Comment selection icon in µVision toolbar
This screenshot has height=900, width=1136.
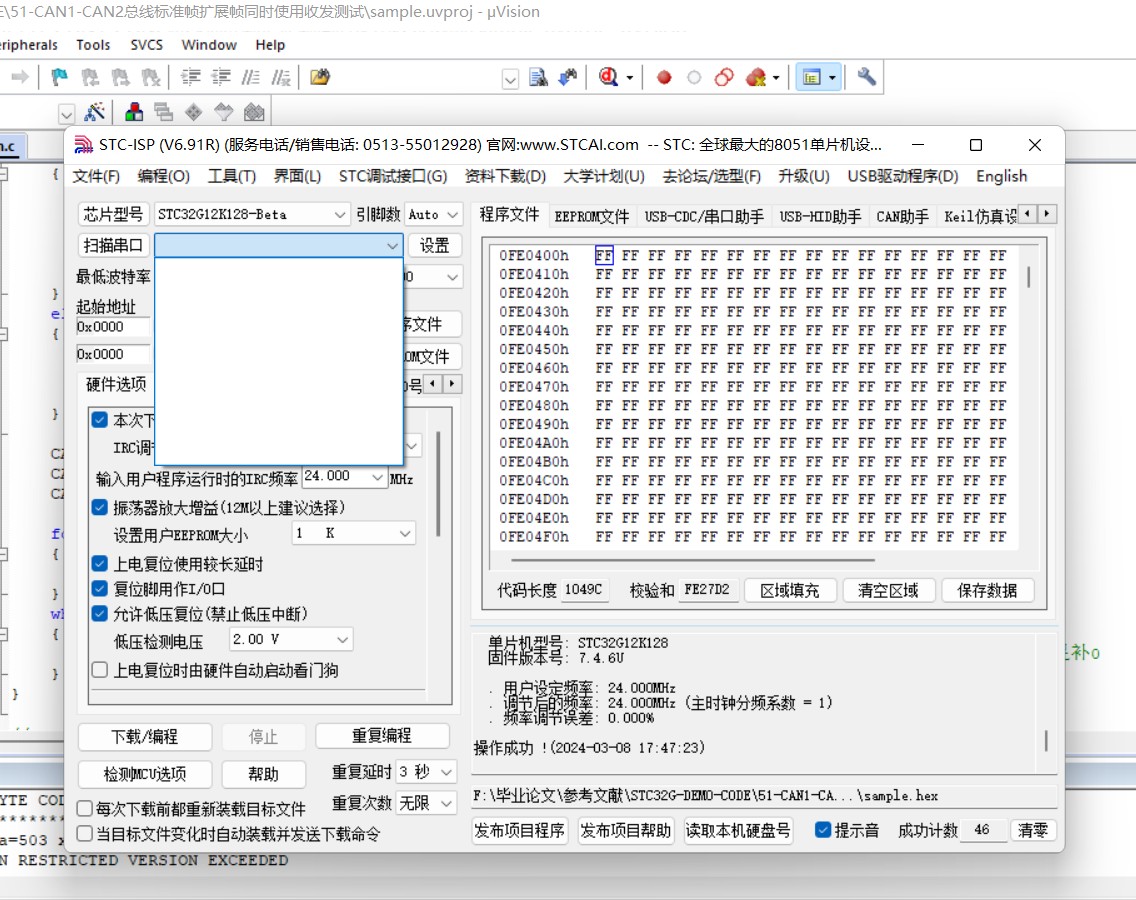251,77
